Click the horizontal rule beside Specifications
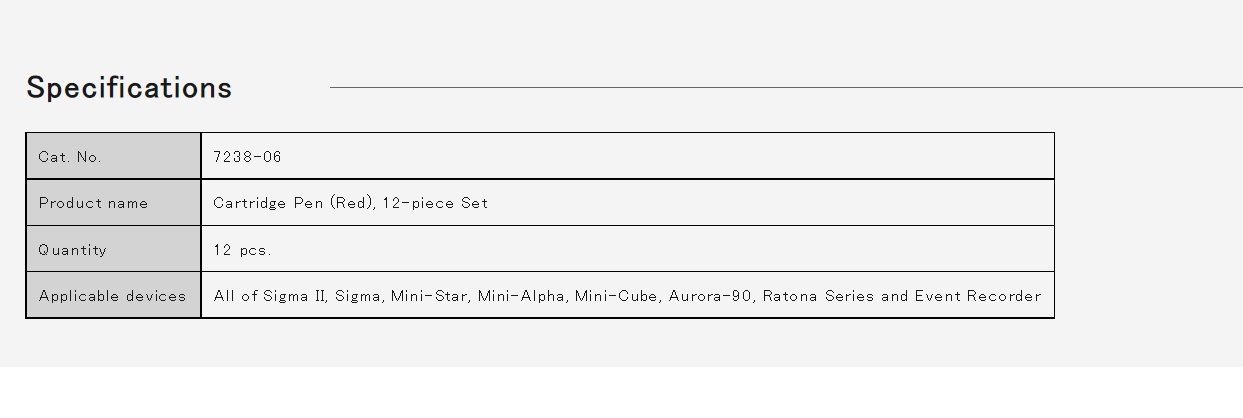The image size is (1243, 418). coord(786,88)
